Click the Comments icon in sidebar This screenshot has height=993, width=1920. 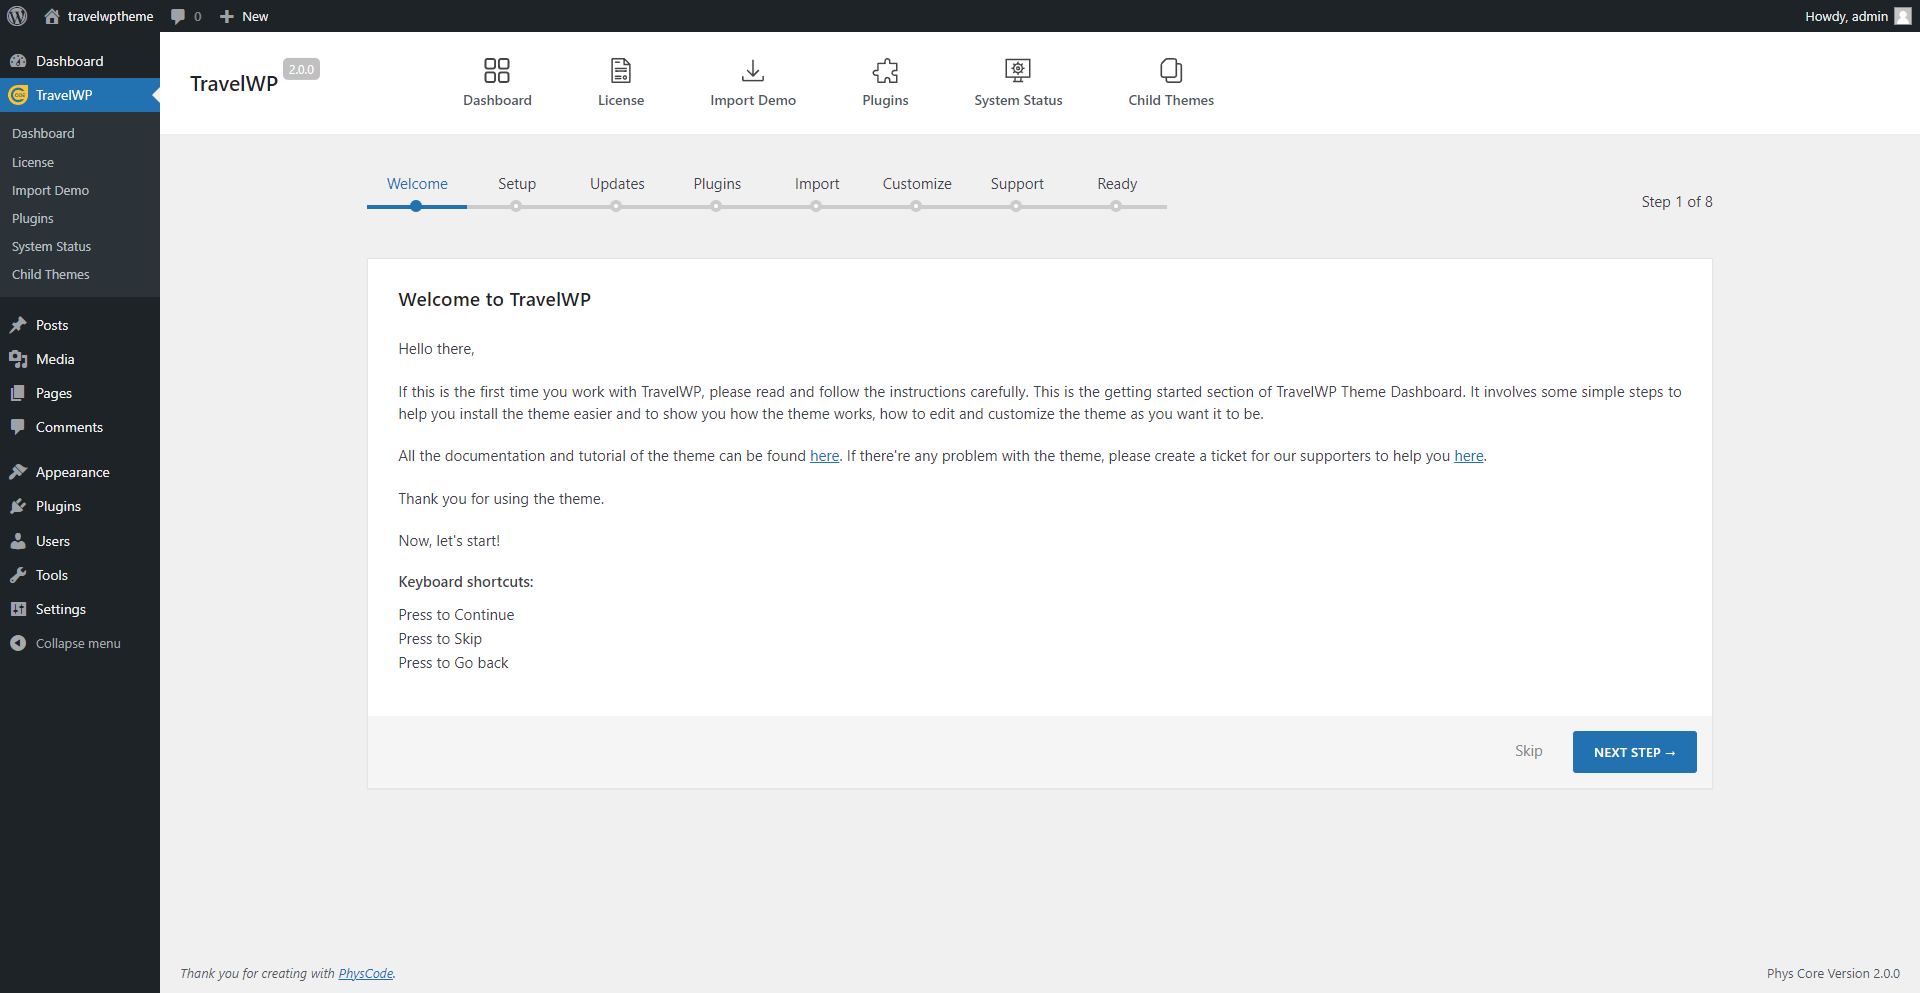click(18, 427)
